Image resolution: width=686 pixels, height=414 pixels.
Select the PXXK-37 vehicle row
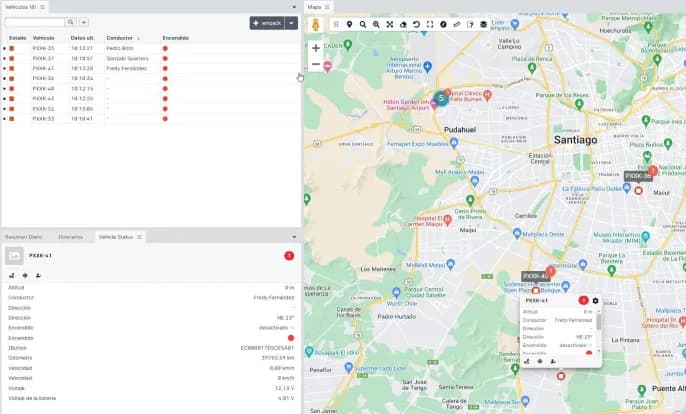pyautogui.click(x=150, y=58)
